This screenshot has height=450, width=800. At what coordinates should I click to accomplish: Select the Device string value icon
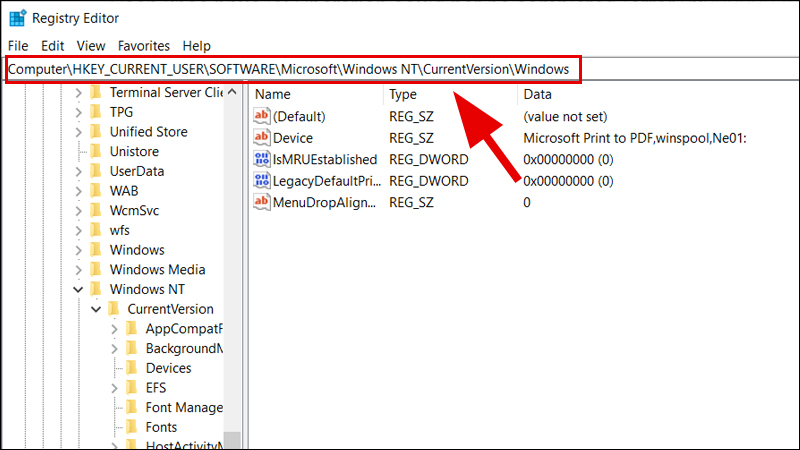pyautogui.click(x=262, y=138)
